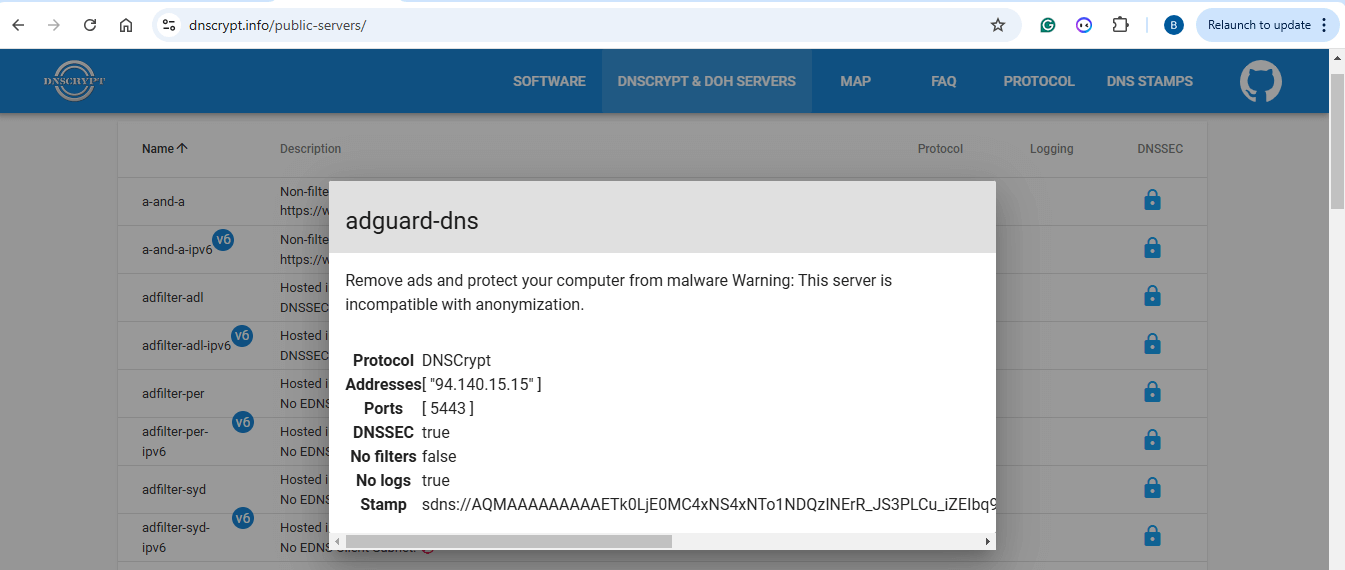
Task: Click the DNSCrypt logo in header
Action: [x=75, y=81]
